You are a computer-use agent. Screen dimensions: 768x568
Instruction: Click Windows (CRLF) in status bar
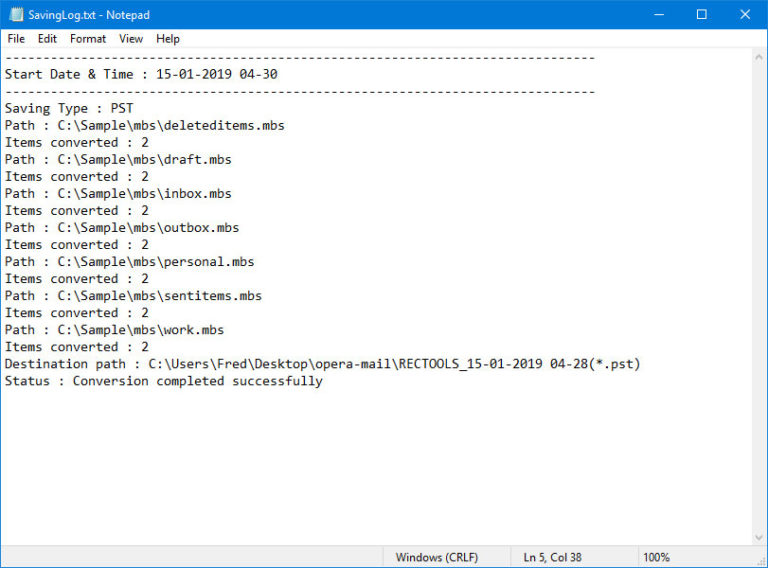[437, 557]
